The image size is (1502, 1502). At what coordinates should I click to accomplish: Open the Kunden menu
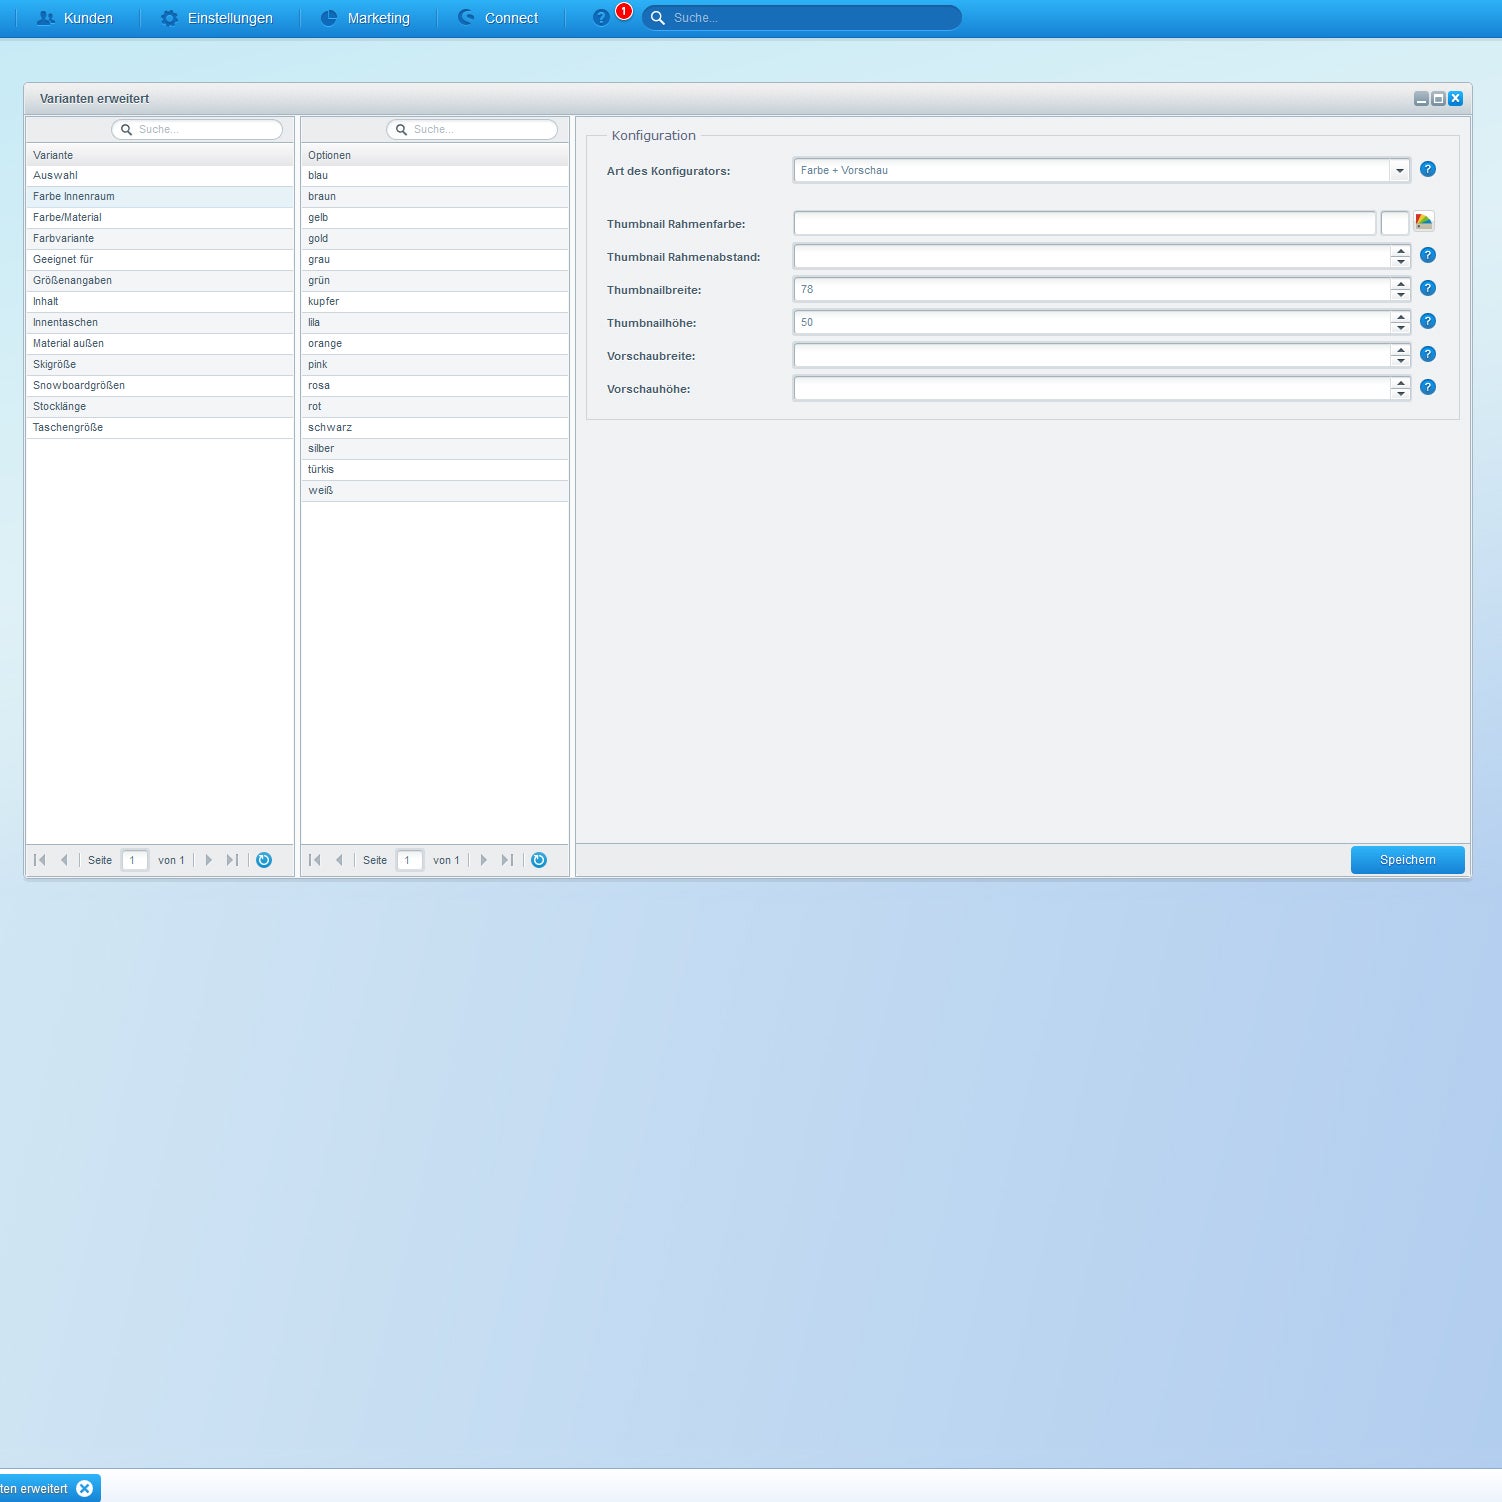tap(75, 18)
